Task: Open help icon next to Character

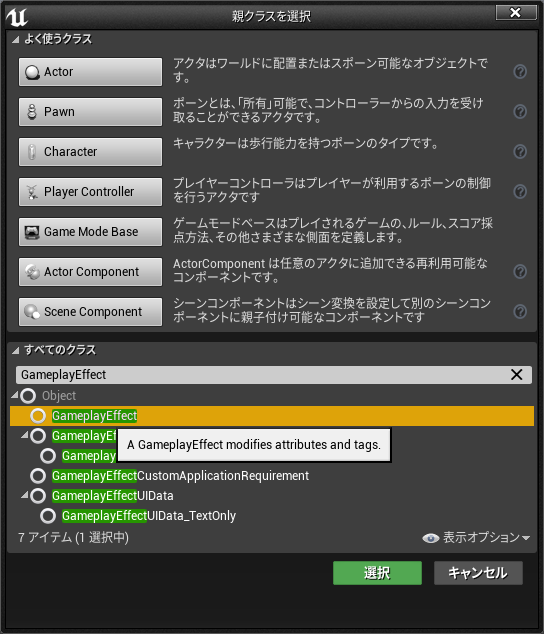Action: point(520,151)
